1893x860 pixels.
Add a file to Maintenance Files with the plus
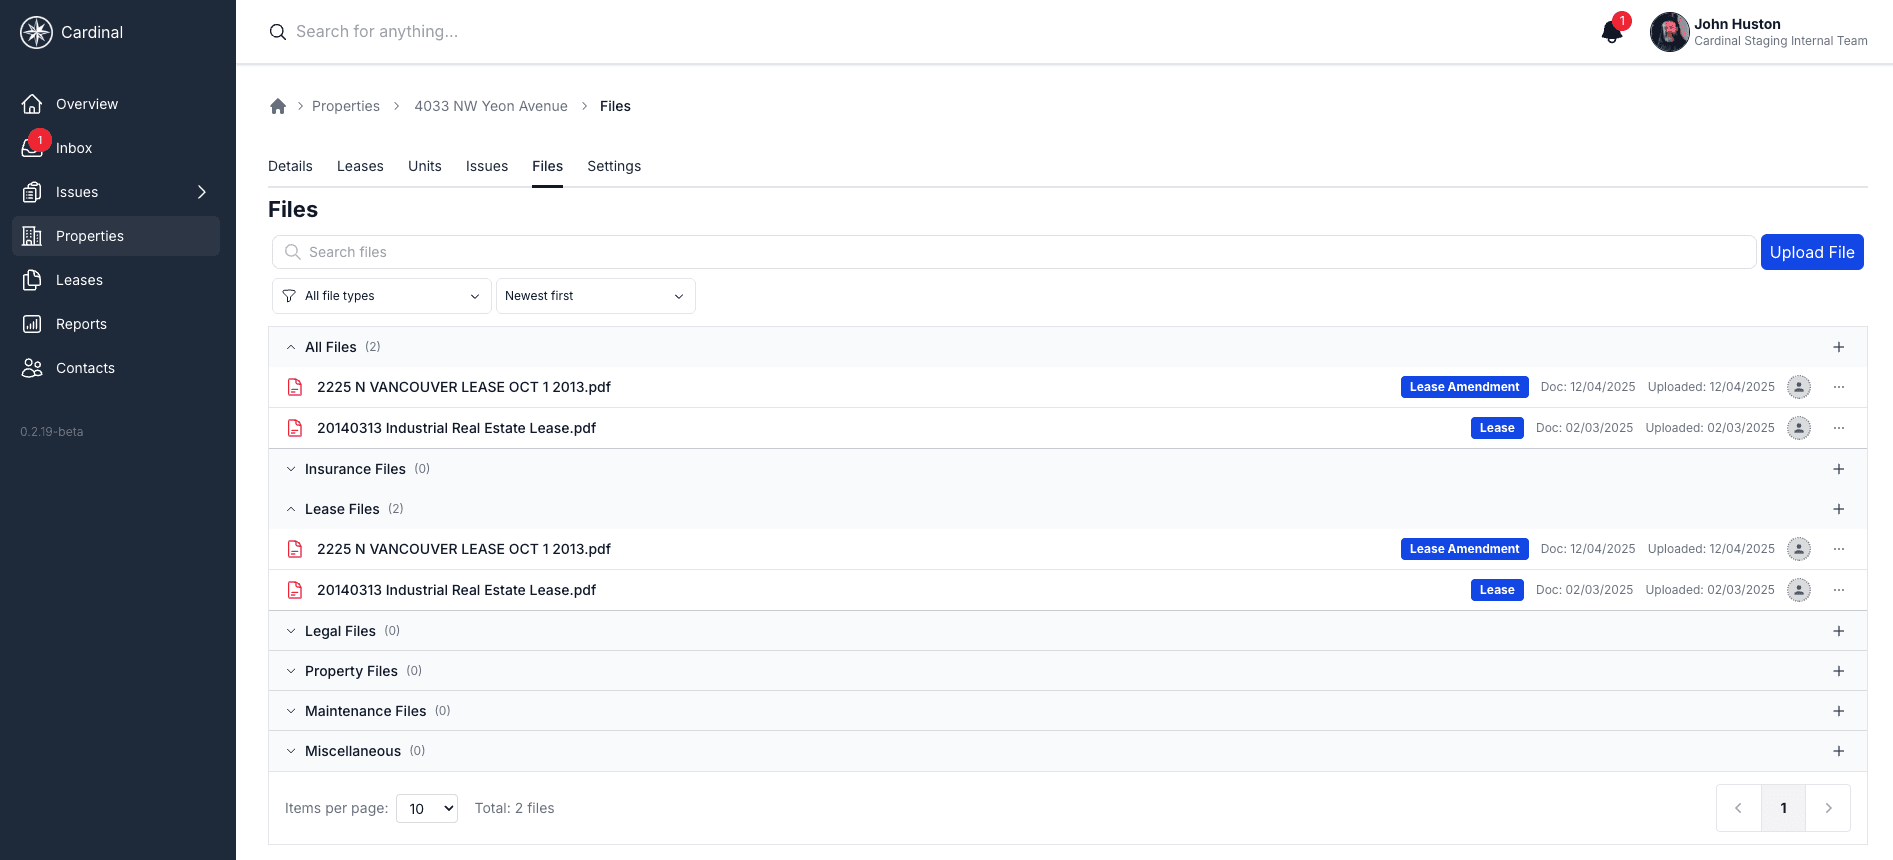[1838, 711]
